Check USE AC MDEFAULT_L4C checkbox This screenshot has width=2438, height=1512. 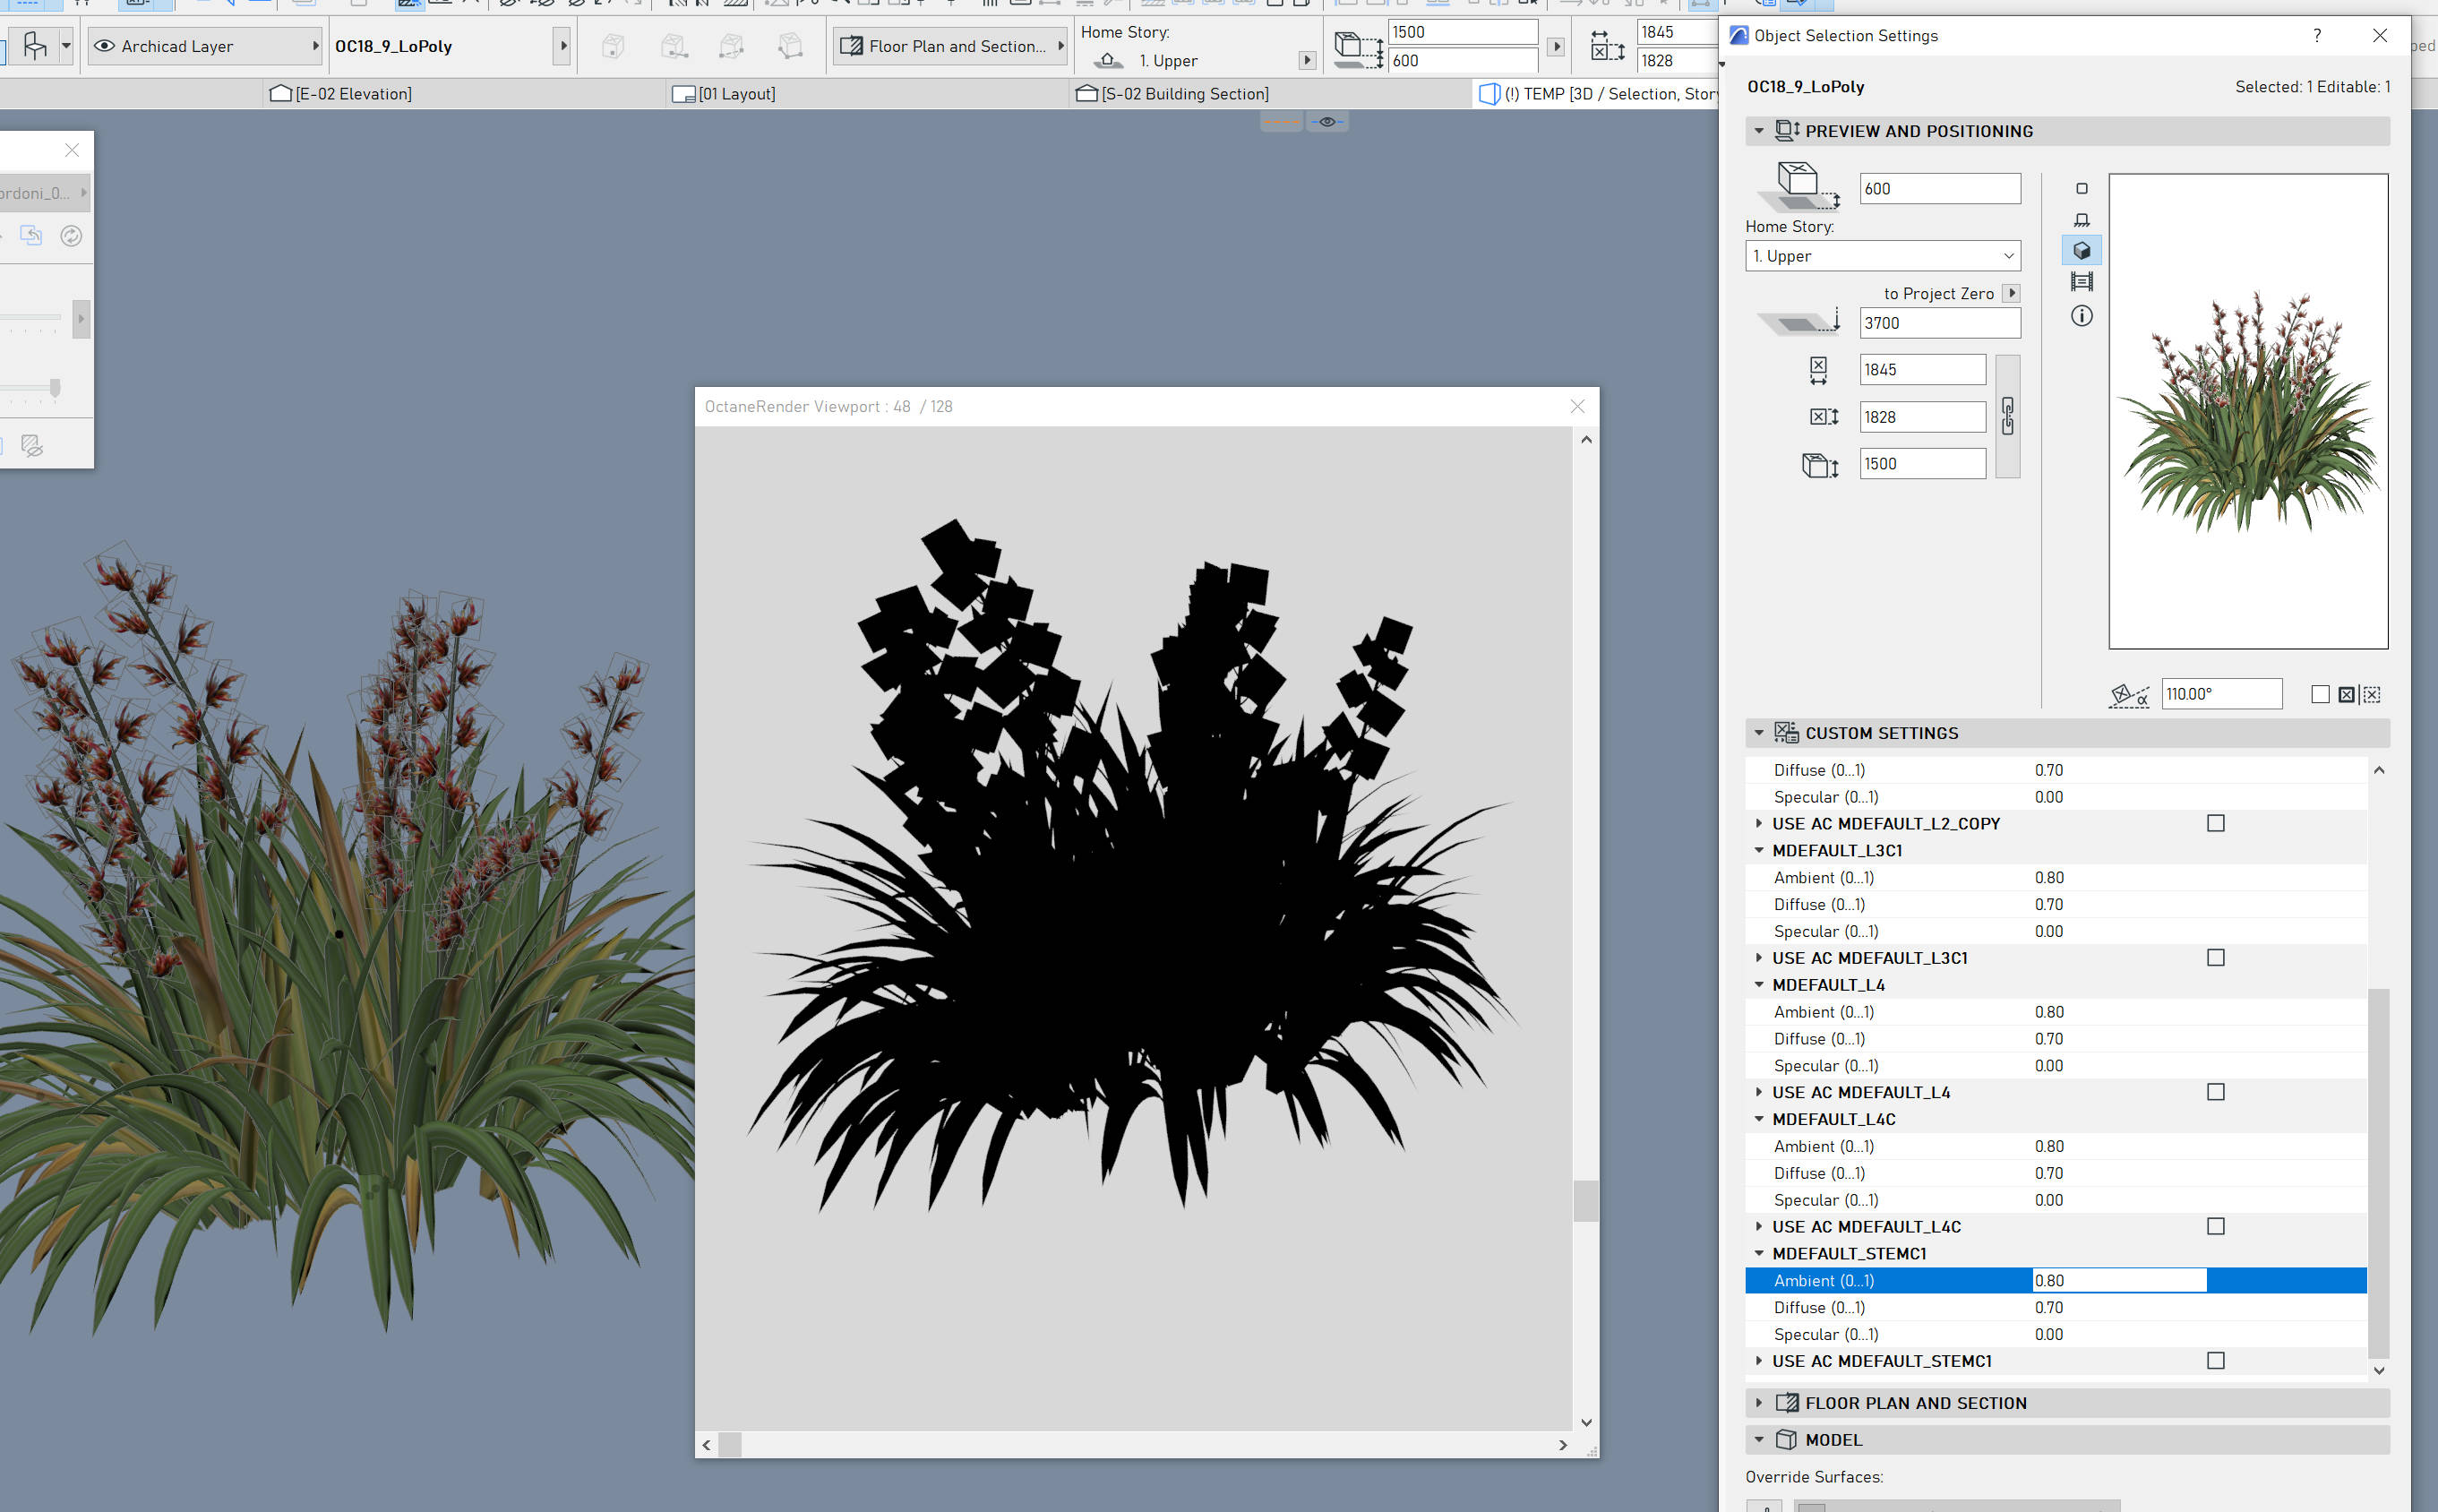[2215, 1226]
